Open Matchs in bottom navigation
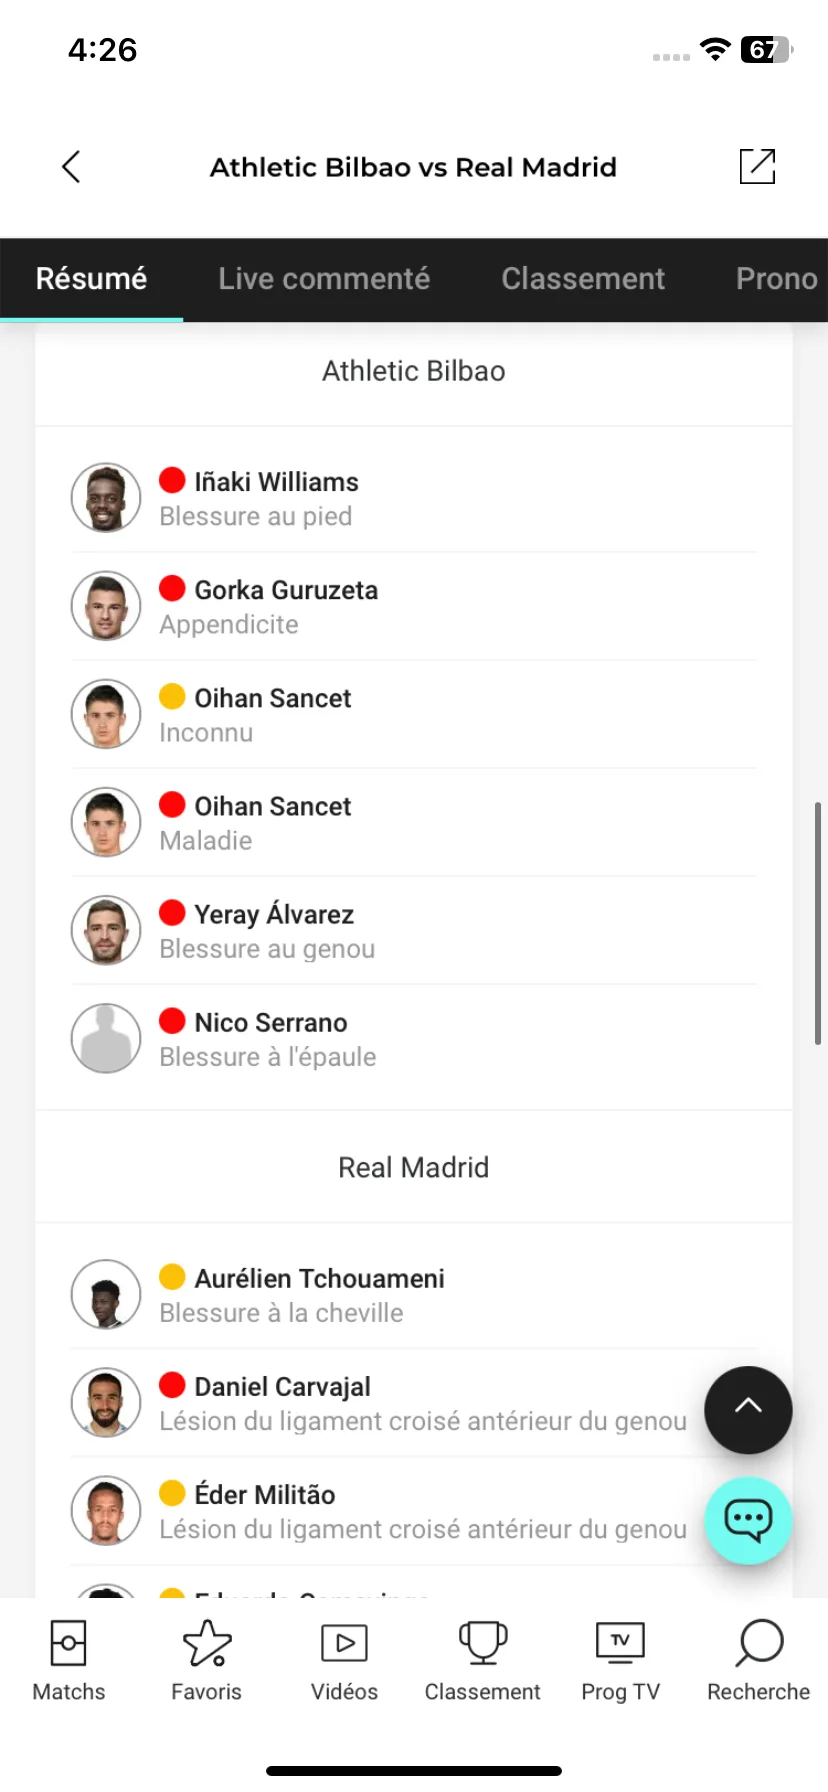Viewport: 828px width, 1792px height. (x=68, y=1661)
